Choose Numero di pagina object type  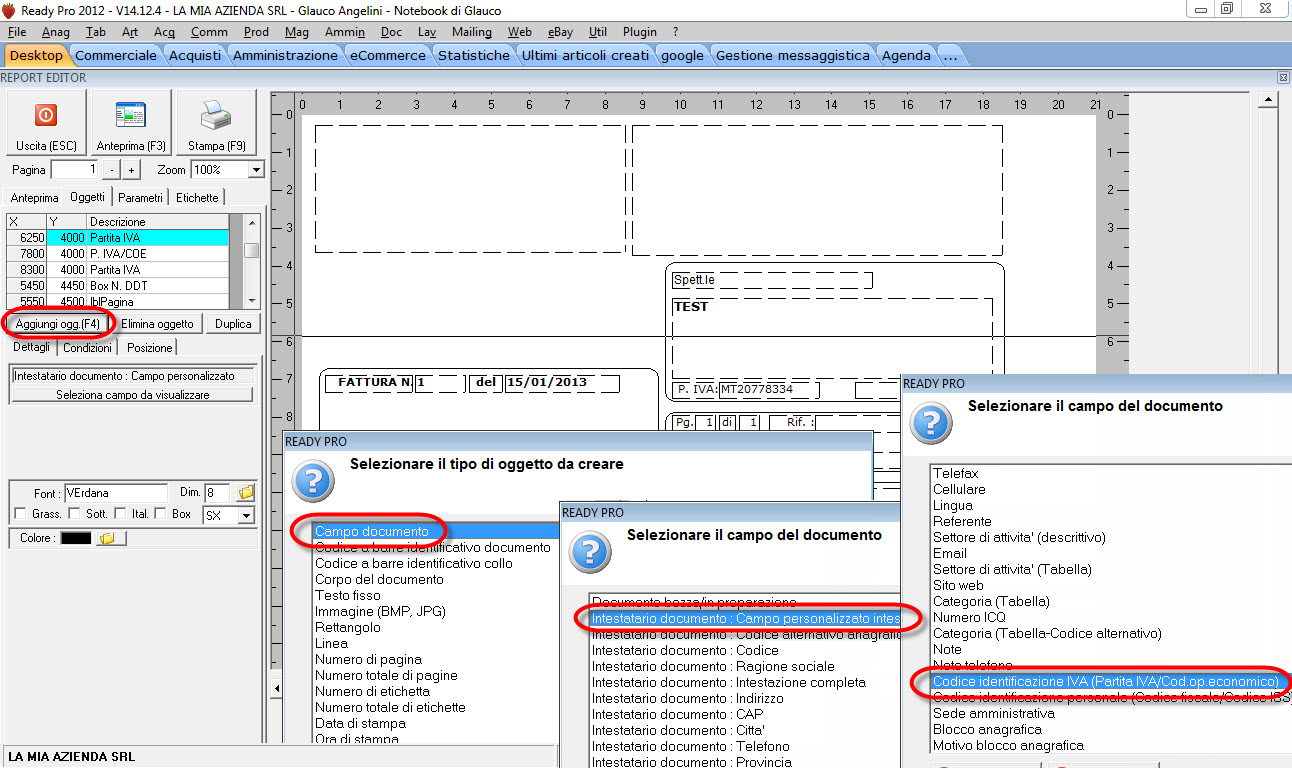(x=368, y=659)
